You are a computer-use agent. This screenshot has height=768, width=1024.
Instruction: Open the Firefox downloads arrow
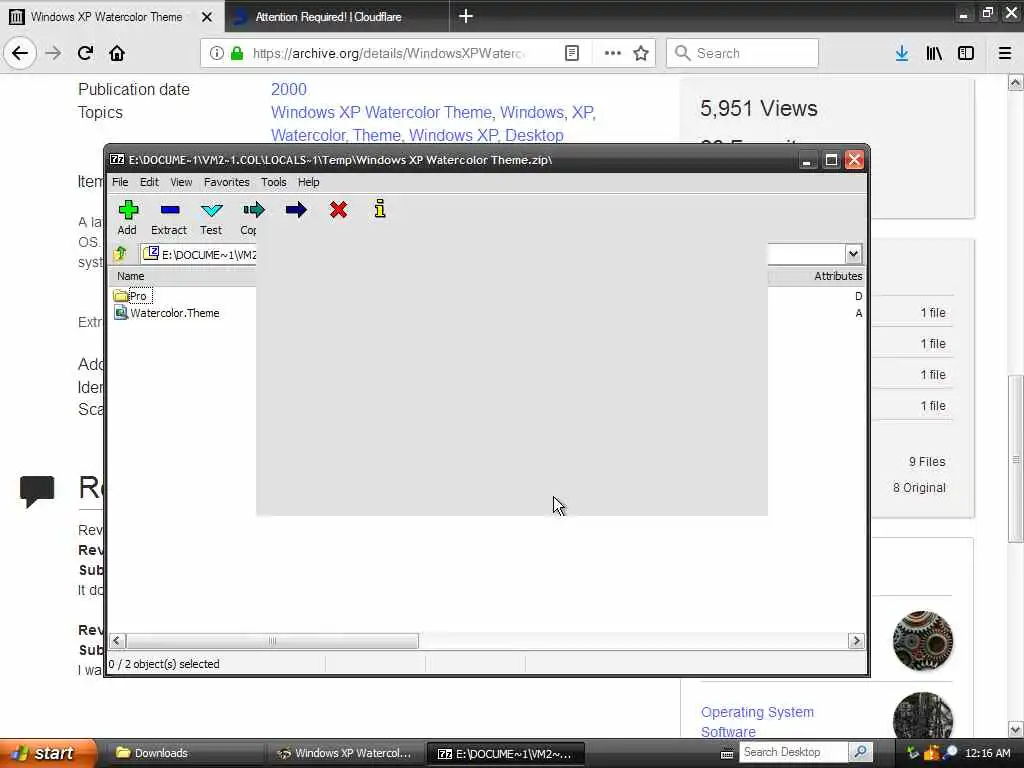902,53
